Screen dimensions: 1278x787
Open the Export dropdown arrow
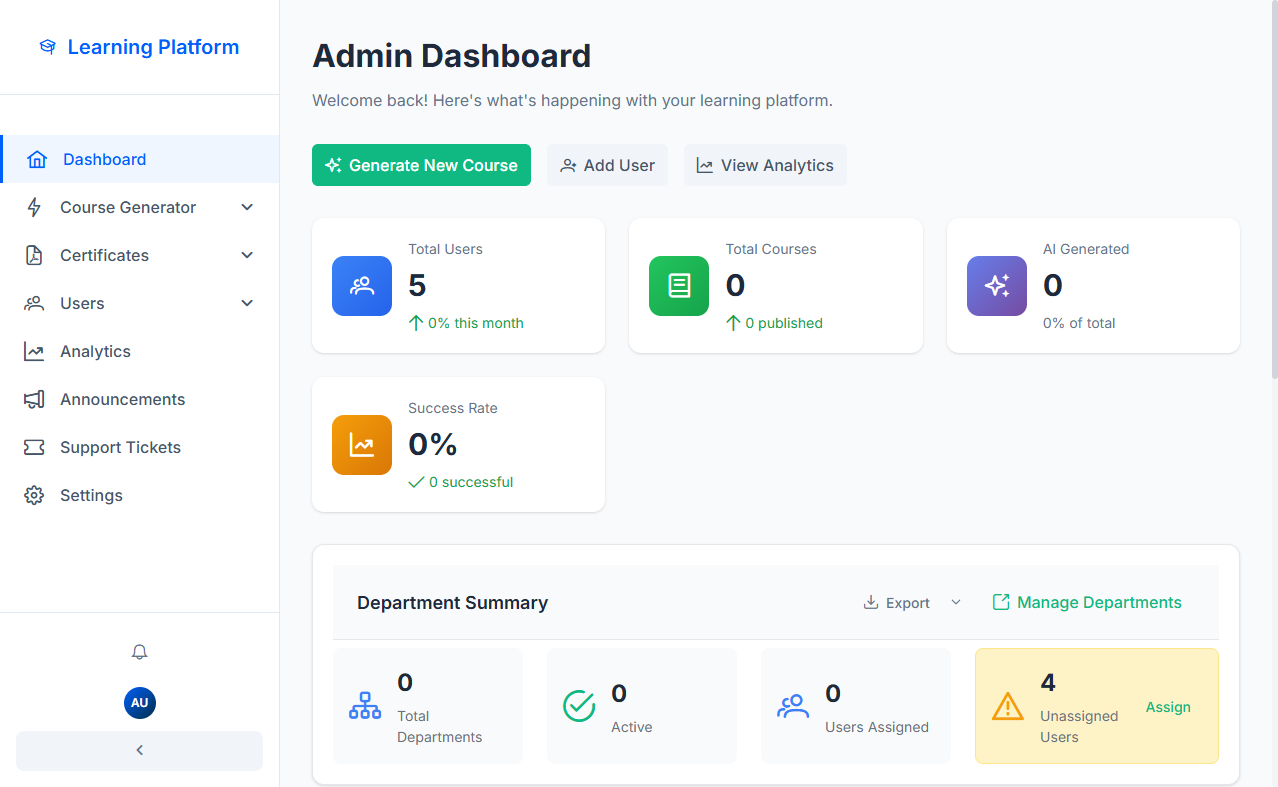955,602
